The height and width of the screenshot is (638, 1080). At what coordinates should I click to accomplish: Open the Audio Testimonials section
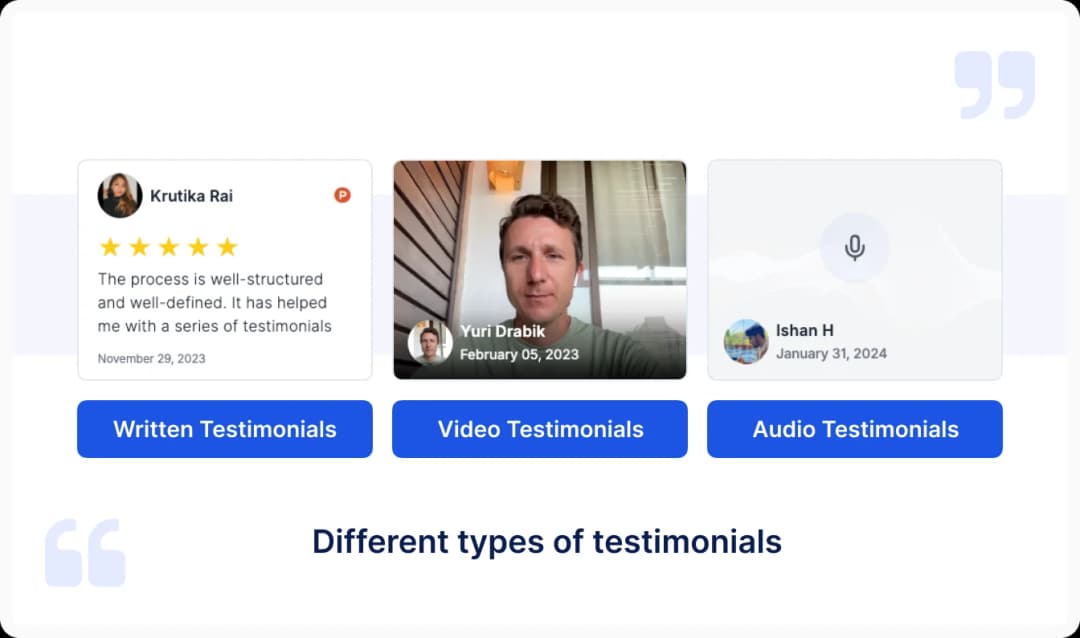point(854,429)
